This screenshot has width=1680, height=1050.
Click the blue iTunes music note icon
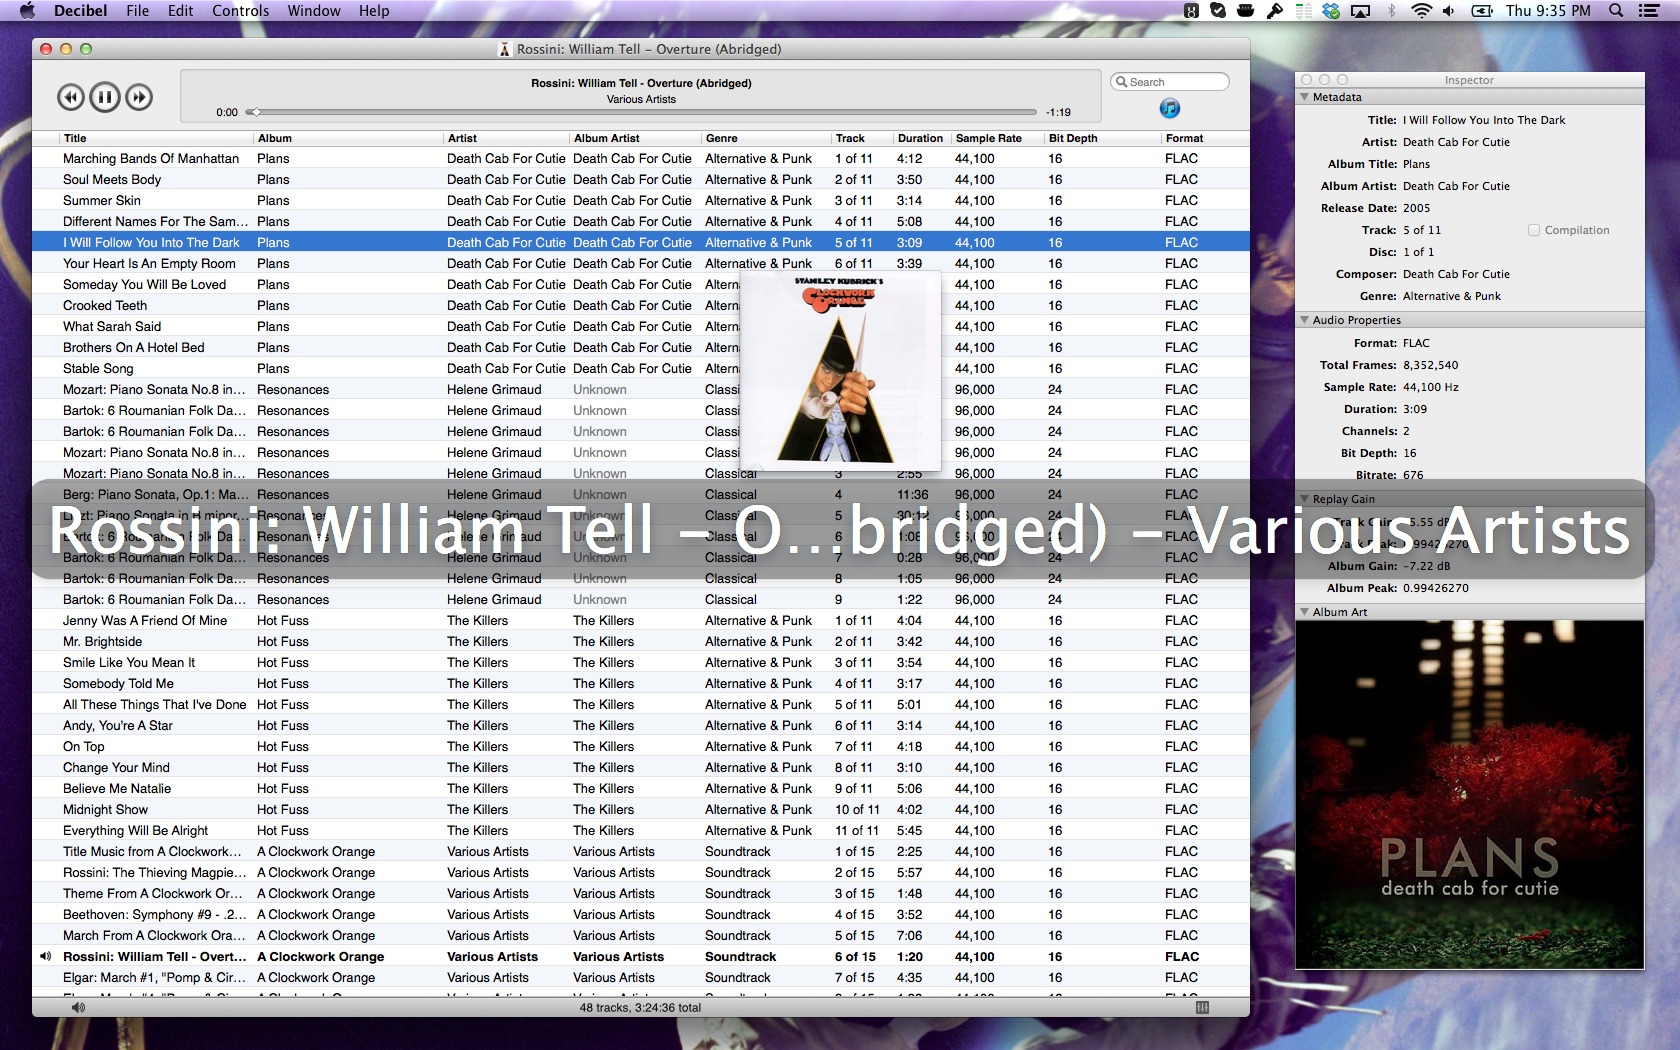1170,108
